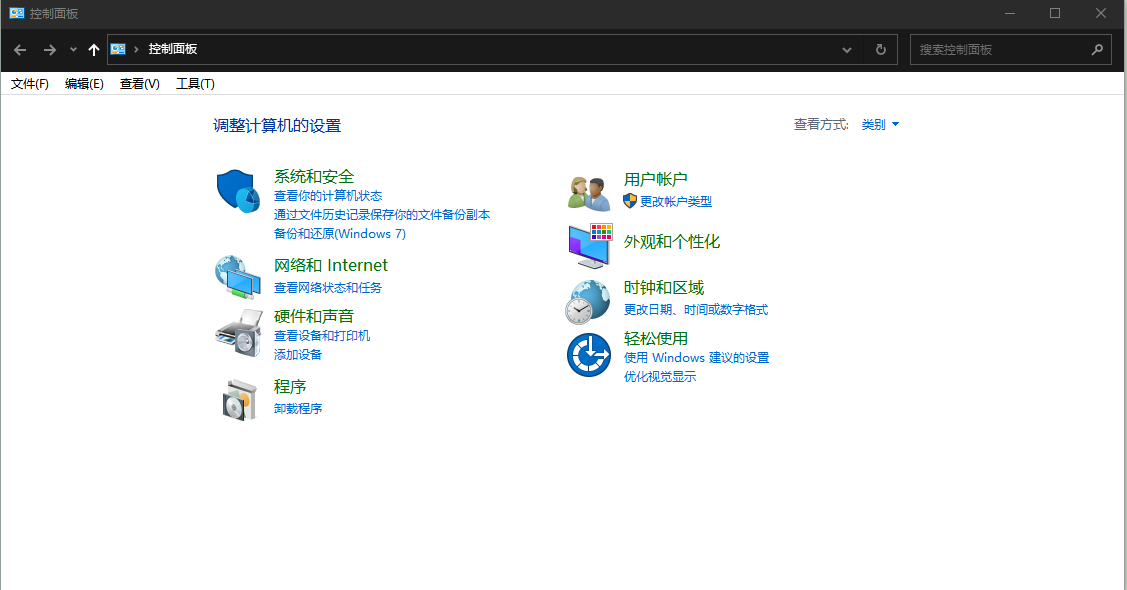Go back with the back arrow
Screen dimensions: 1127x590
tap(20, 50)
